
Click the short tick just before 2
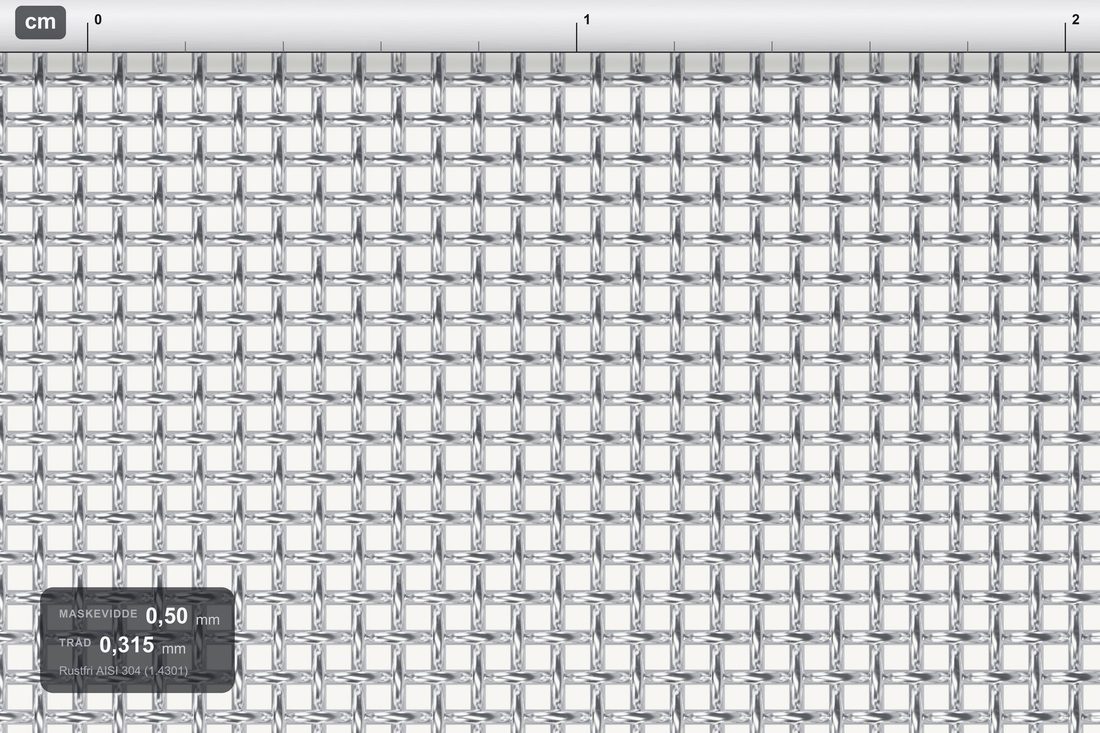[x=967, y=46]
